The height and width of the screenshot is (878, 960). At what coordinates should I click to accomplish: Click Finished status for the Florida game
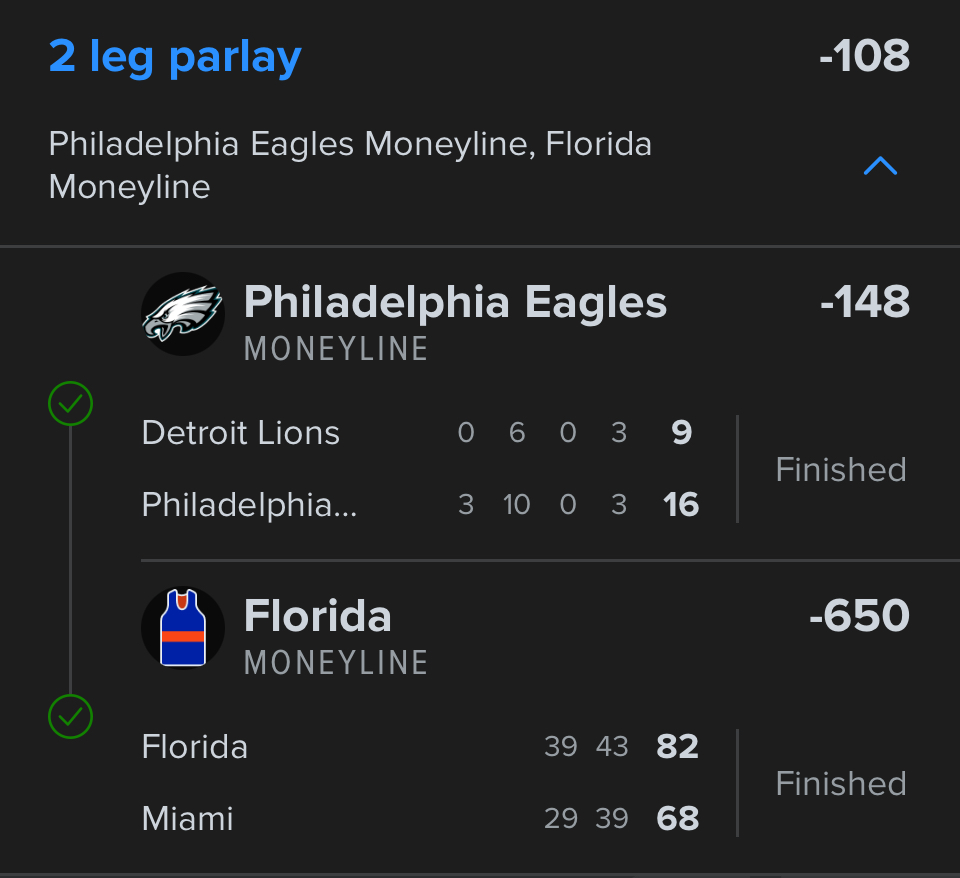[841, 783]
